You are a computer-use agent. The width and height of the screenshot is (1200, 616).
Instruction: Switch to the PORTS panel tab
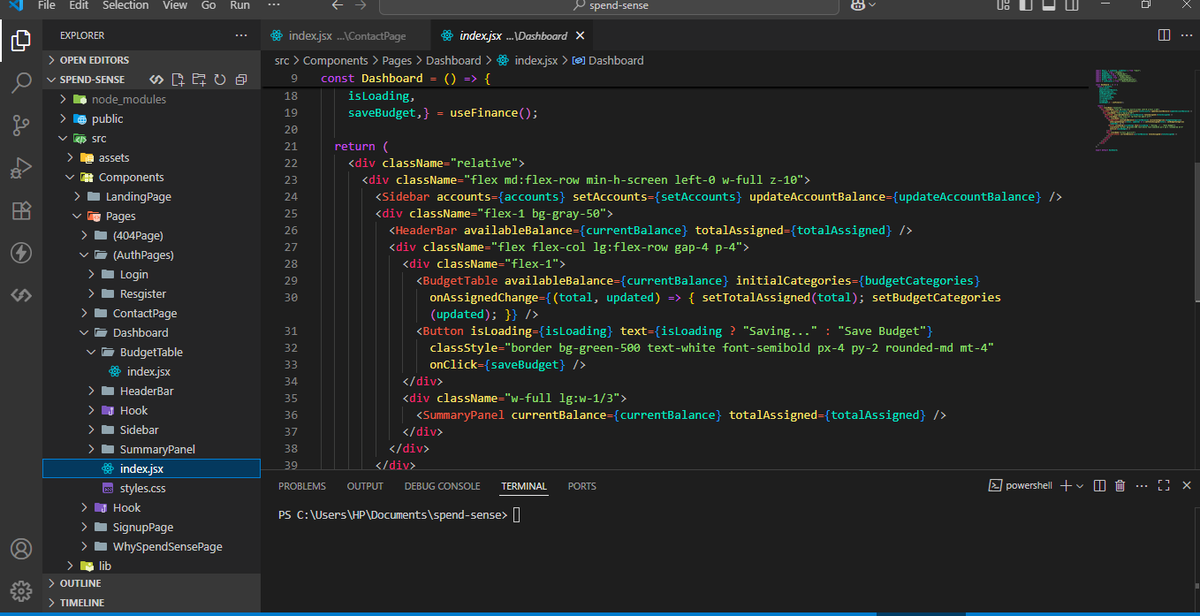(582, 486)
